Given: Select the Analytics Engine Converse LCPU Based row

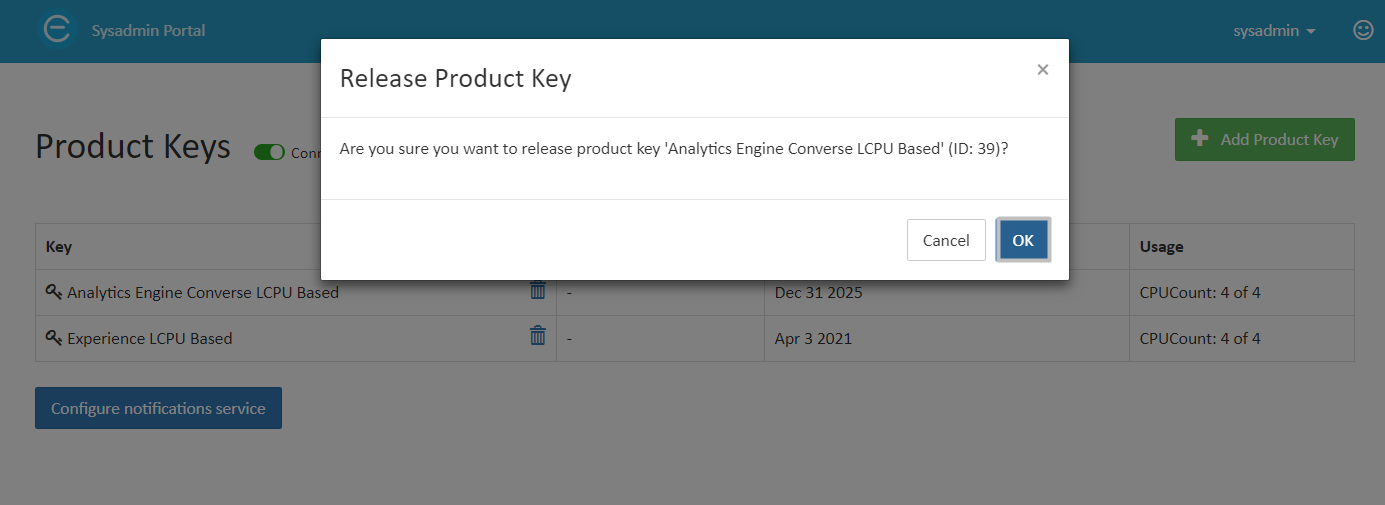Looking at the screenshot, I should coord(695,293).
